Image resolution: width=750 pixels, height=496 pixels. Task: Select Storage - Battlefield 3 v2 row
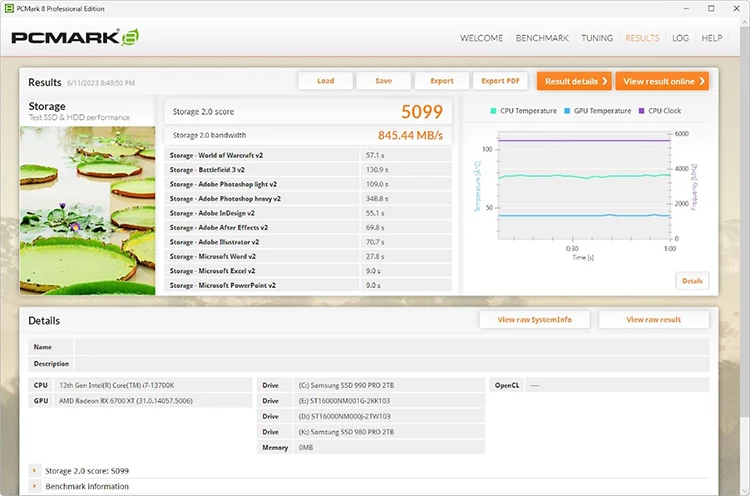tap(309, 169)
